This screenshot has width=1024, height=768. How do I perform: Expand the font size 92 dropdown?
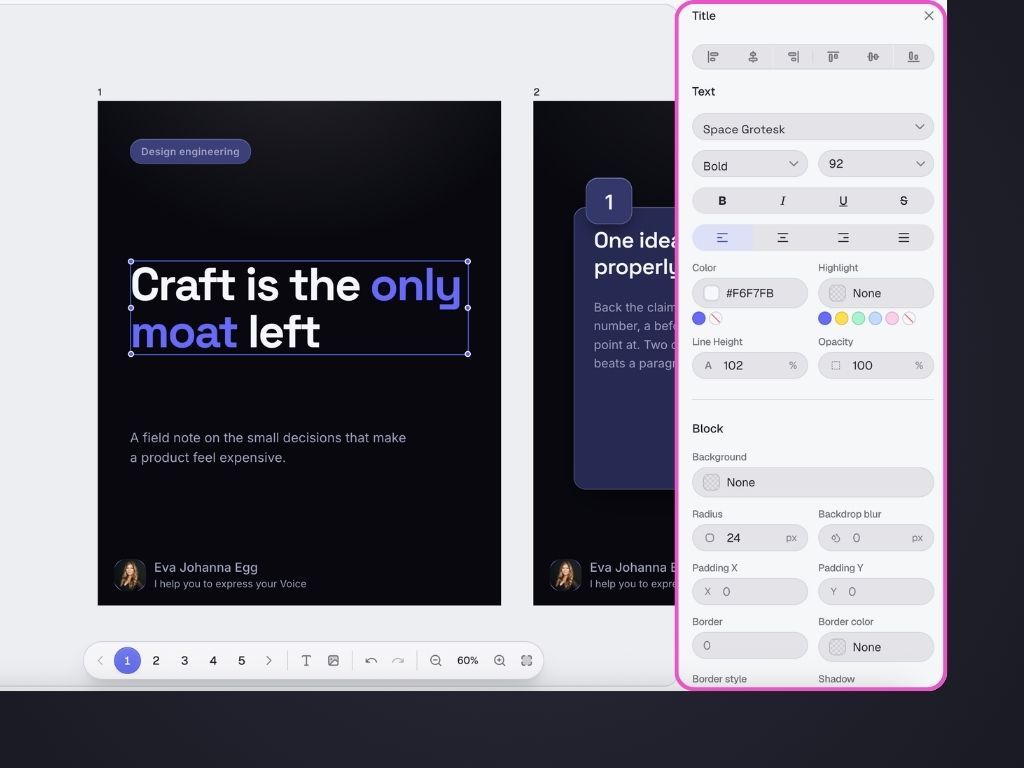(876, 164)
